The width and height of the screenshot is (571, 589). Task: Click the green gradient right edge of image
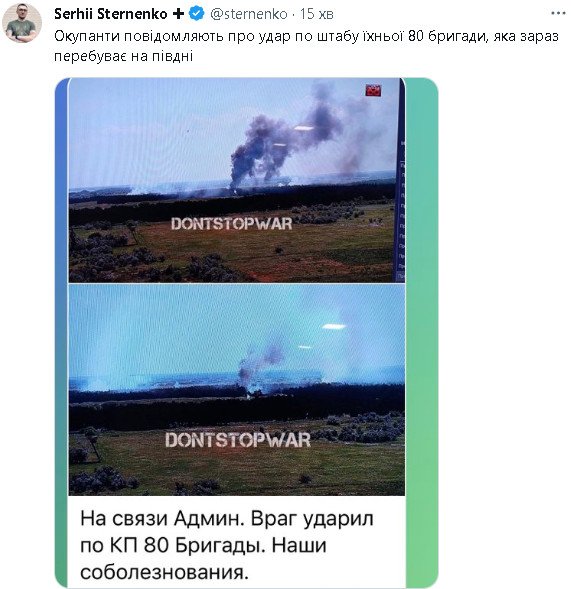[x=422, y=333]
